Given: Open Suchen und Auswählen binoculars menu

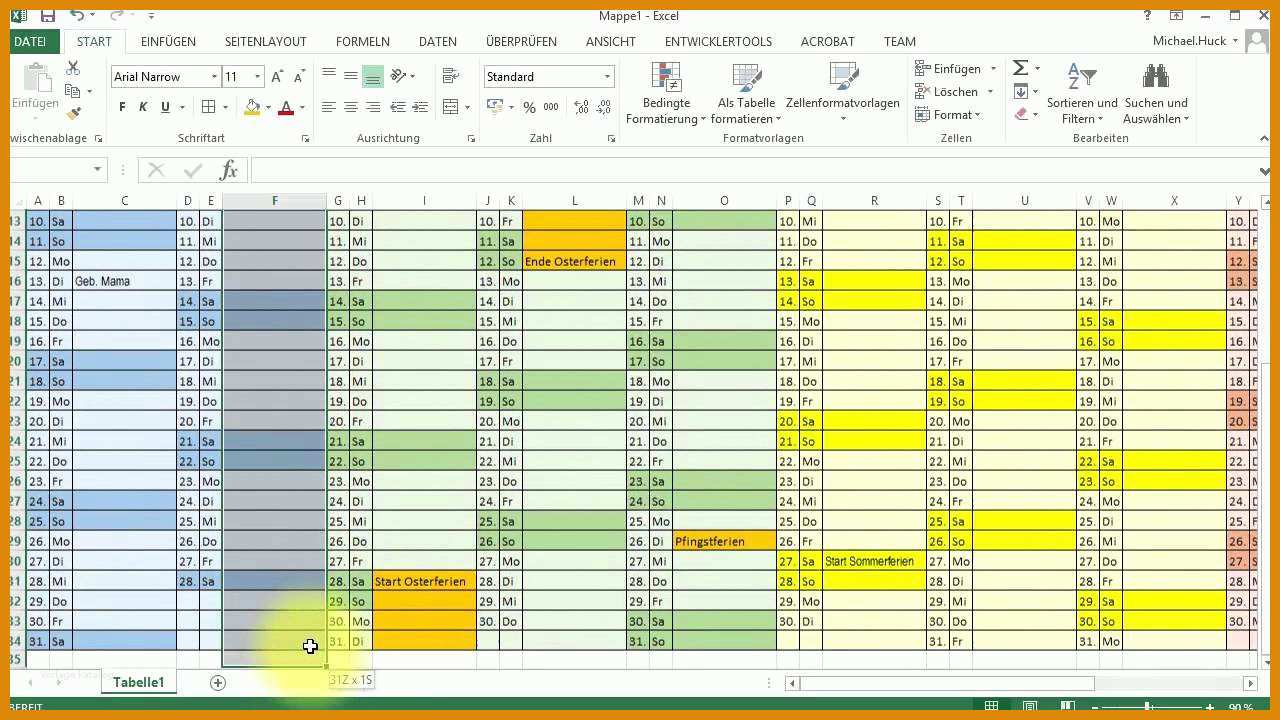Looking at the screenshot, I should [1156, 94].
